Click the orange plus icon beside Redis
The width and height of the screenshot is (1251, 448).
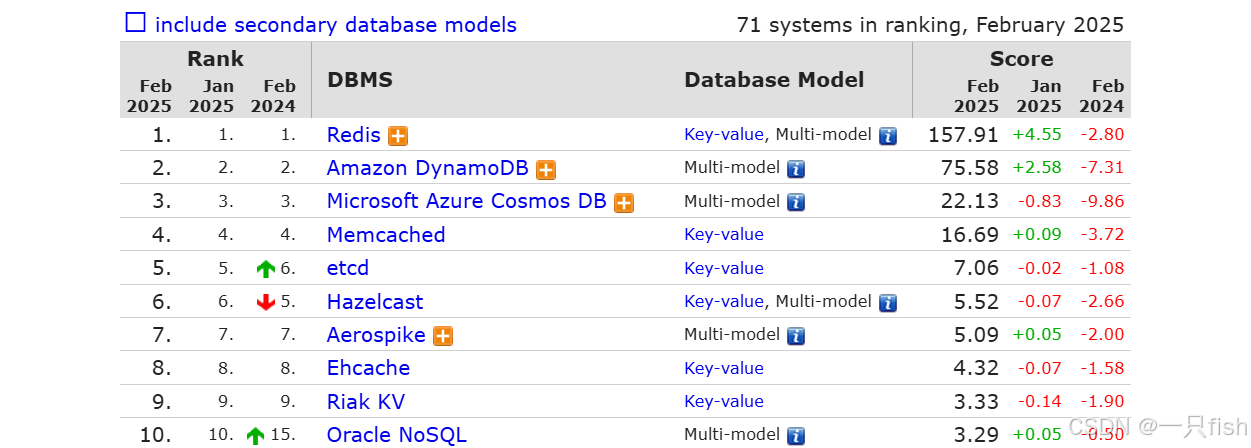click(398, 136)
